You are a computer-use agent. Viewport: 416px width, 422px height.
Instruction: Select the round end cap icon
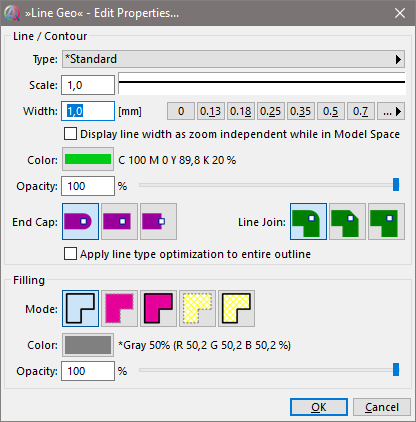point(80,222)
